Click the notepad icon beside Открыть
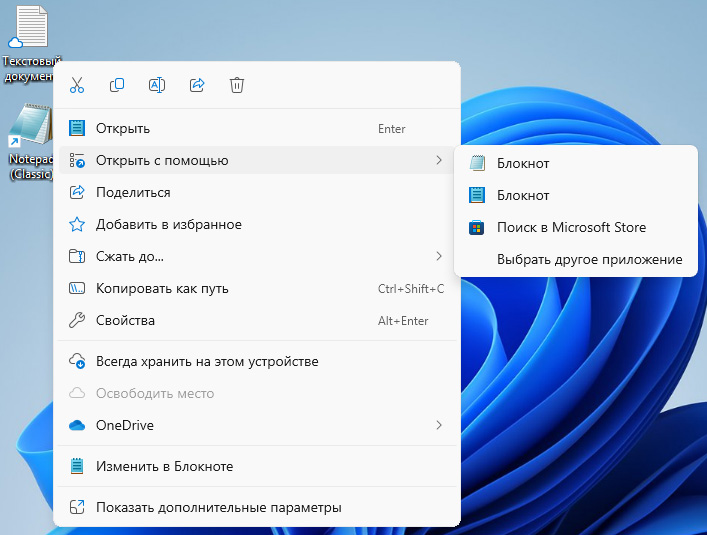 click(77, 128)
